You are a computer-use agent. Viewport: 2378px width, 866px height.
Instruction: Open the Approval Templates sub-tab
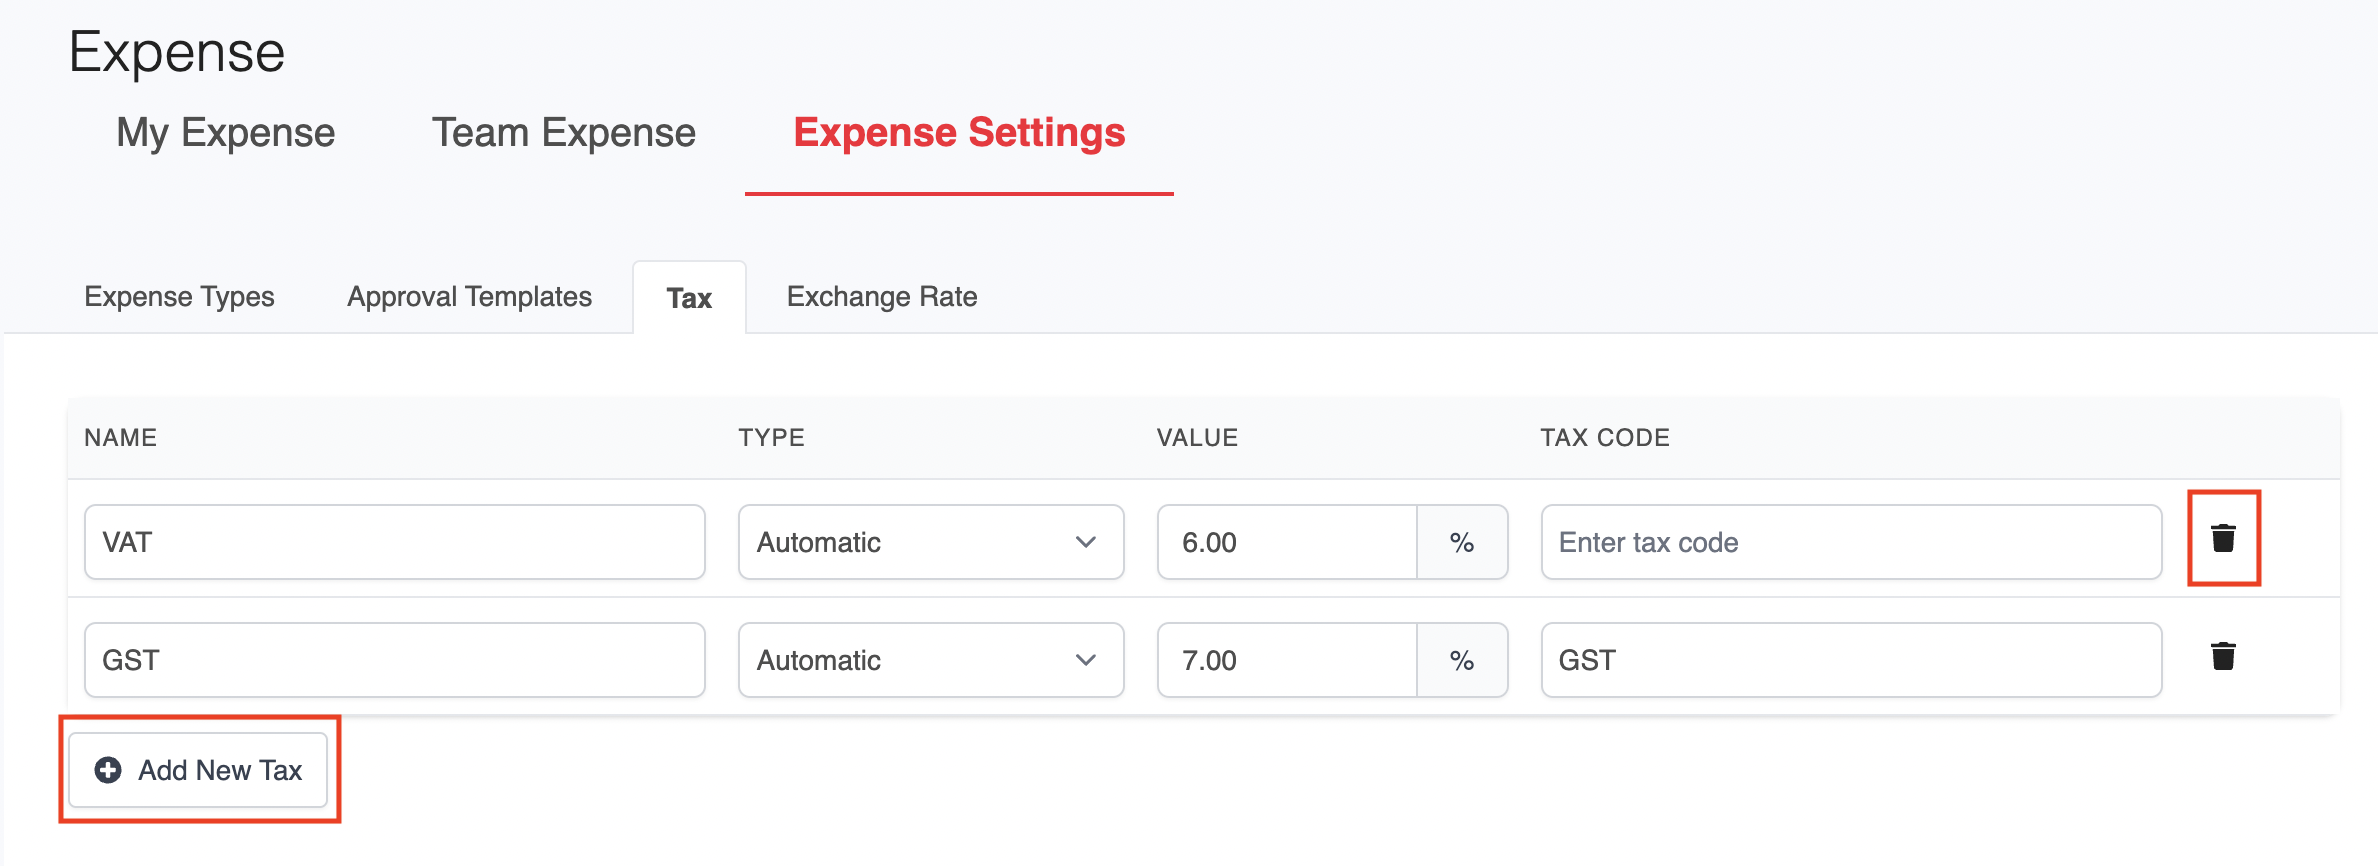(469, 297)
